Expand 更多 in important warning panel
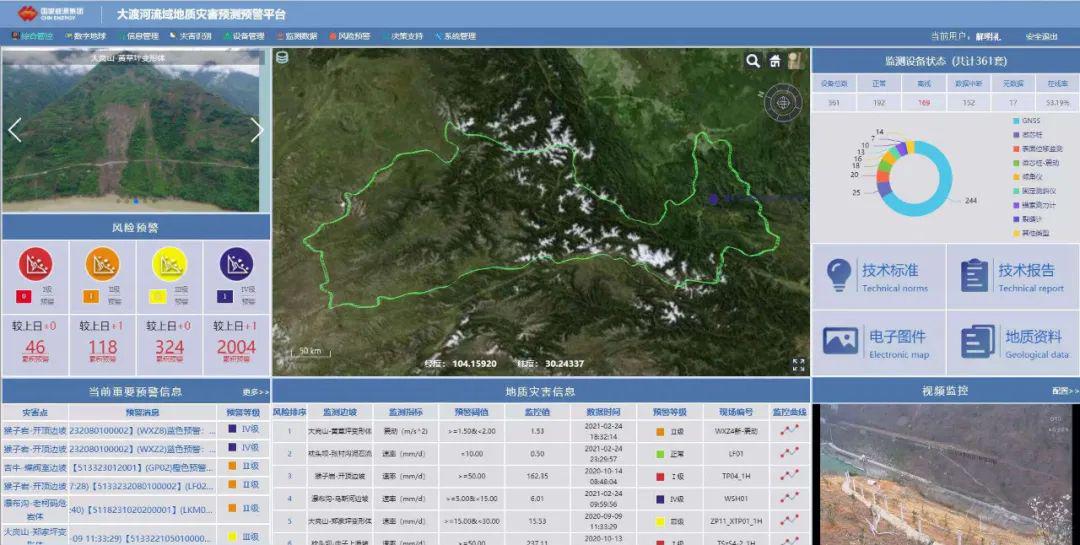 pyautogui.click(x=255, y=392)
